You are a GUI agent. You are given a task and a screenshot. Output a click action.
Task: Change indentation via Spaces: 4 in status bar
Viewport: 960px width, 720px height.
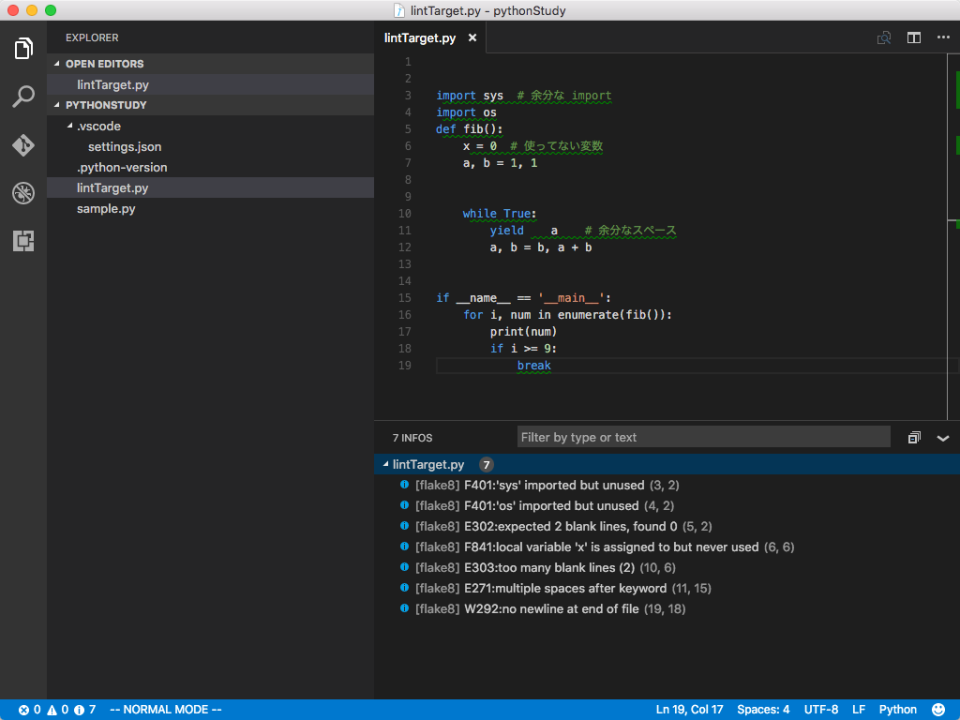click(x=763, y=709)
